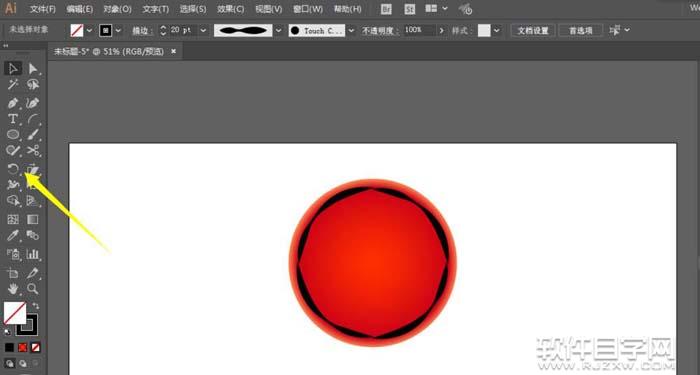Click the 首选项 button
The image size is (700, 375).
point(581,30)
